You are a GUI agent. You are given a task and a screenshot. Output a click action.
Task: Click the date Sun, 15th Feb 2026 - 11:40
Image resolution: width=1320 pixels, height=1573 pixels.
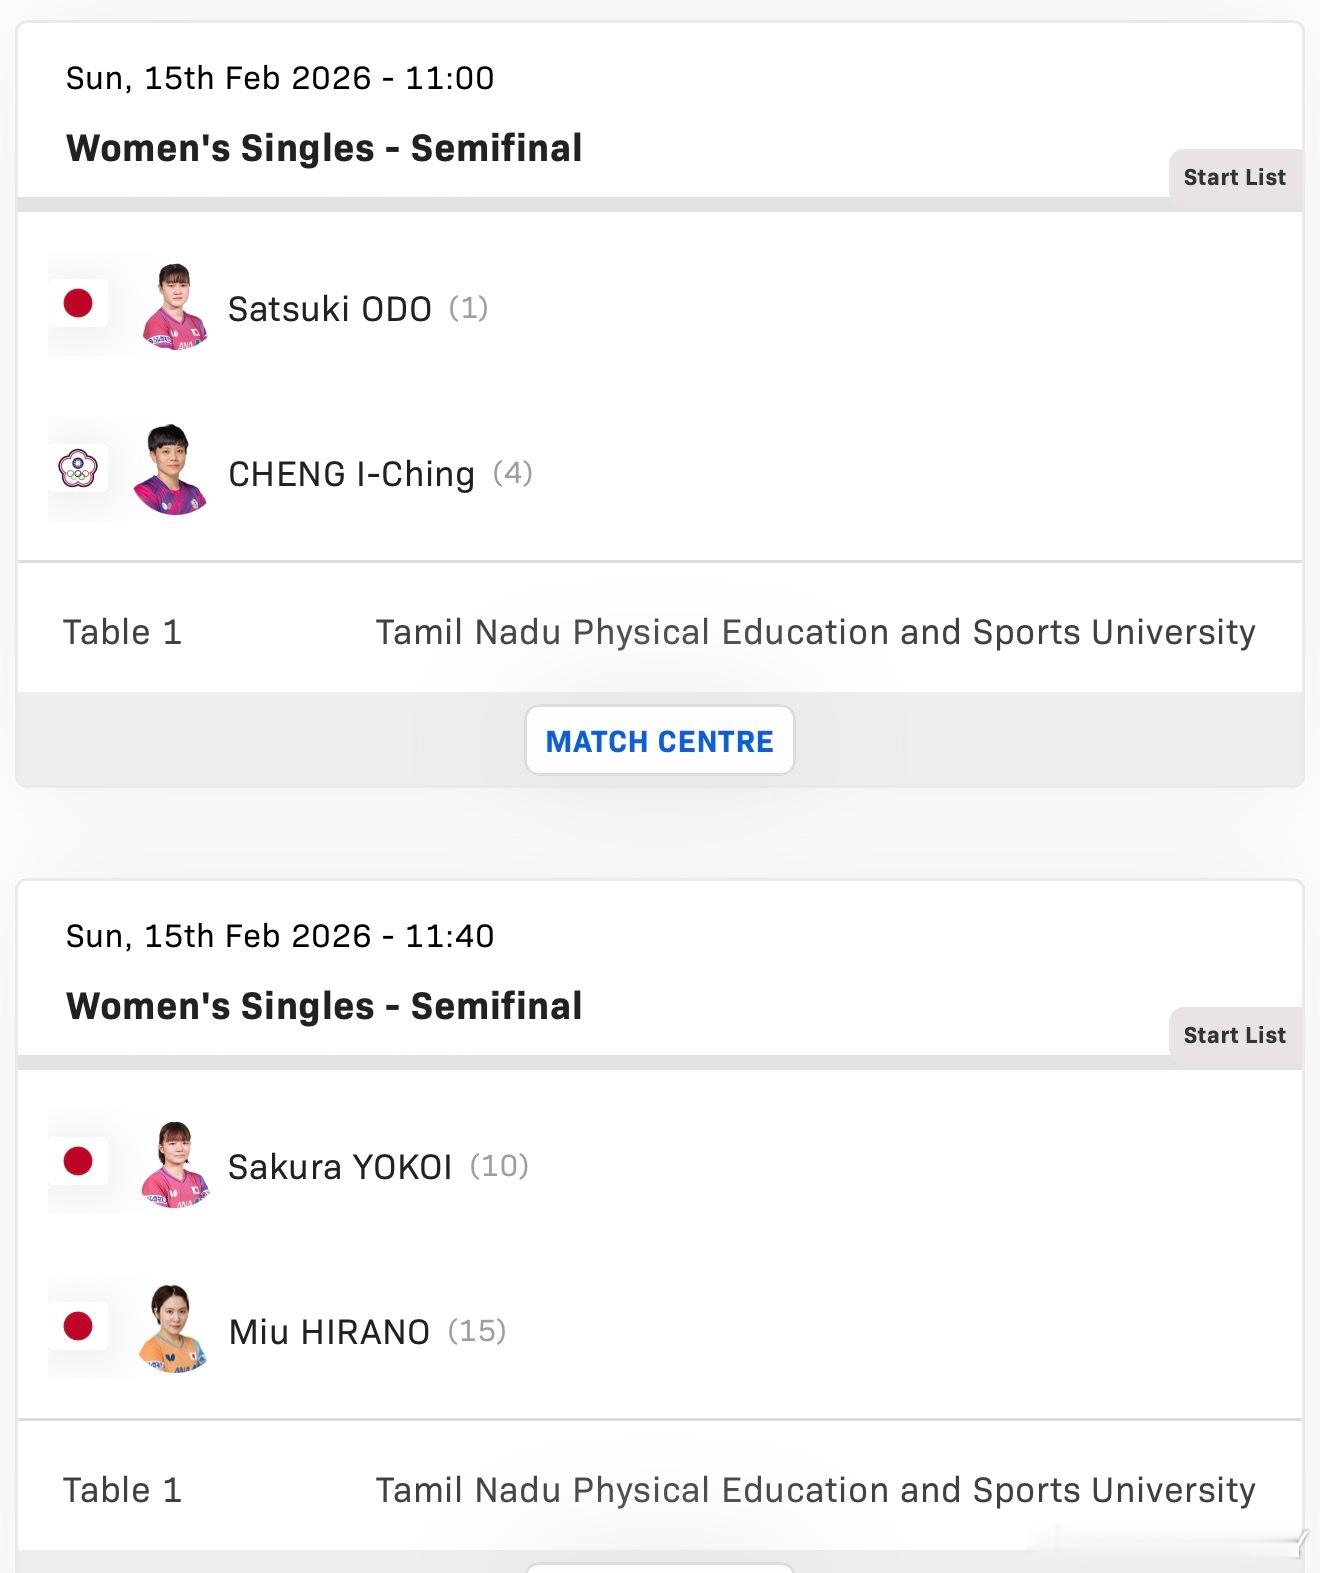point(280,936)
